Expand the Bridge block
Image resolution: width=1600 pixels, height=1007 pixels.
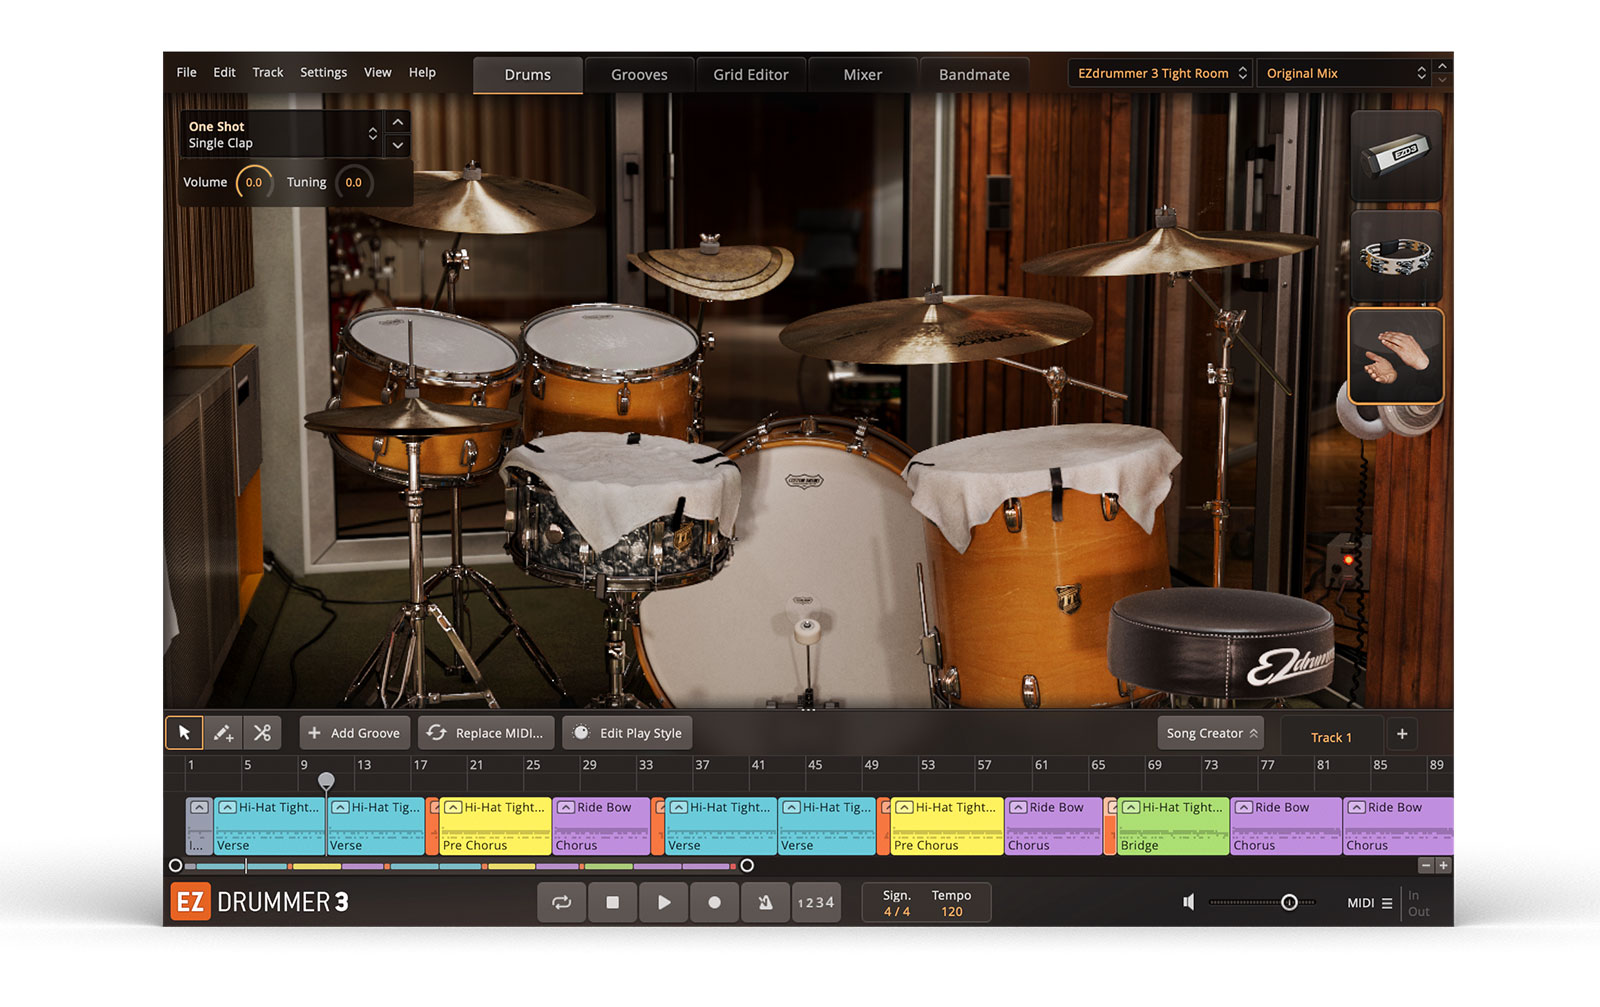click(x=1131, y=807)
